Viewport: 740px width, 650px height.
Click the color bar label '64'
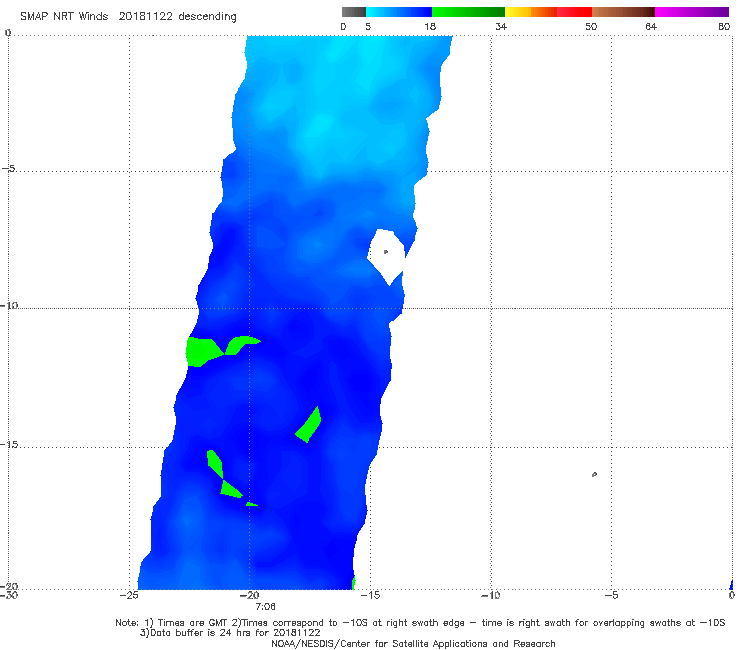[651, 27]
